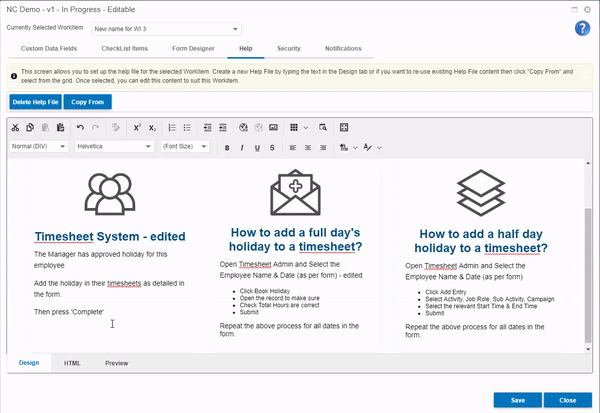Open the Insert hyperlink globe icon
The width and height of the screenshot is (600, 413).
(x=243, y=127)
